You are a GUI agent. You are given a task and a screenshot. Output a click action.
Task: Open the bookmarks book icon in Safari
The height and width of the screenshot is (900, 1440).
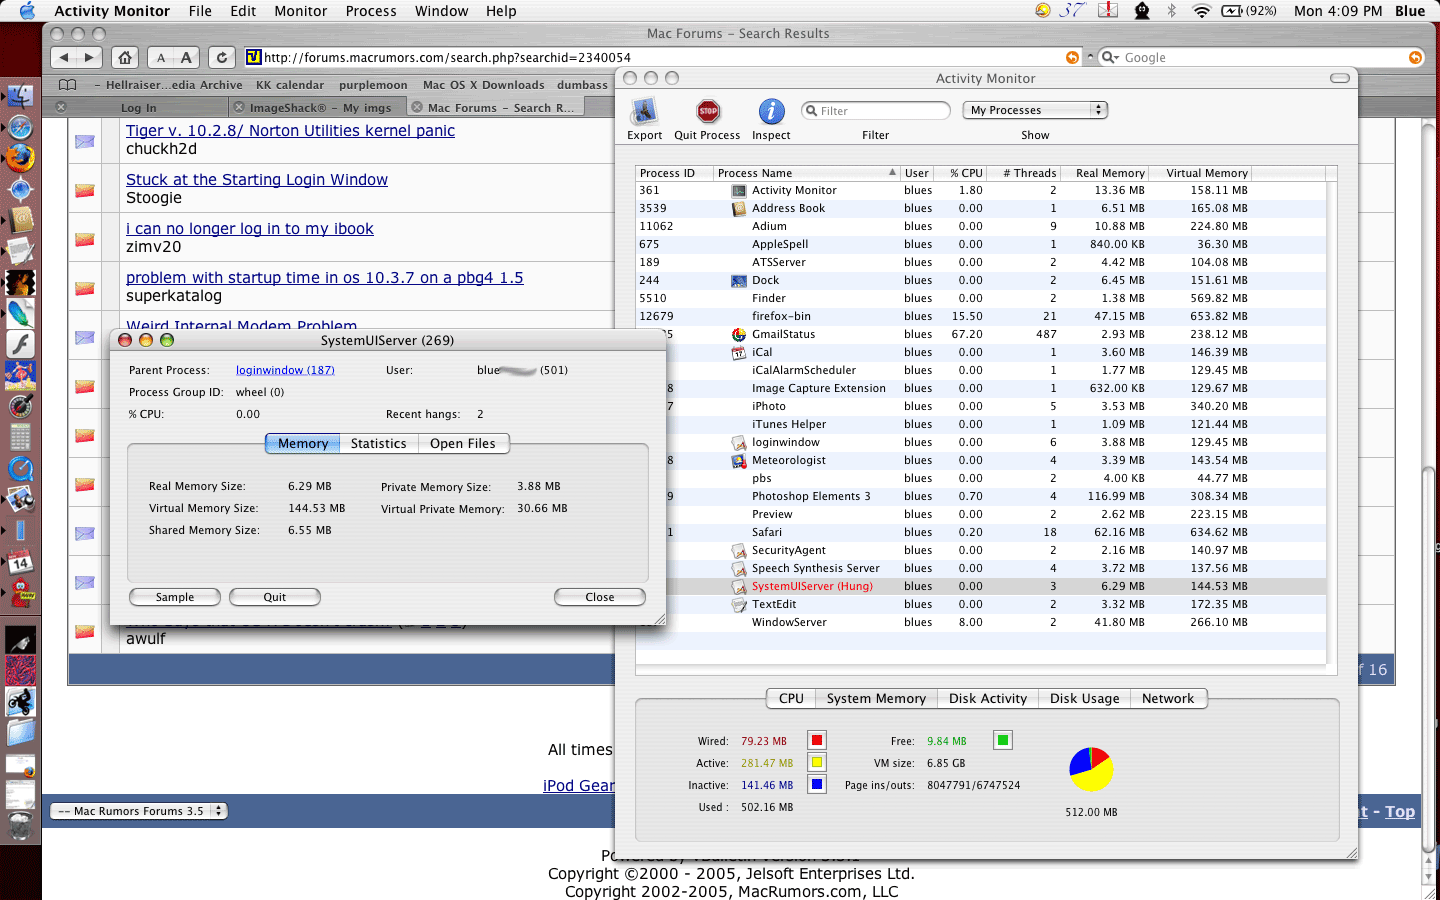point(68,85)
